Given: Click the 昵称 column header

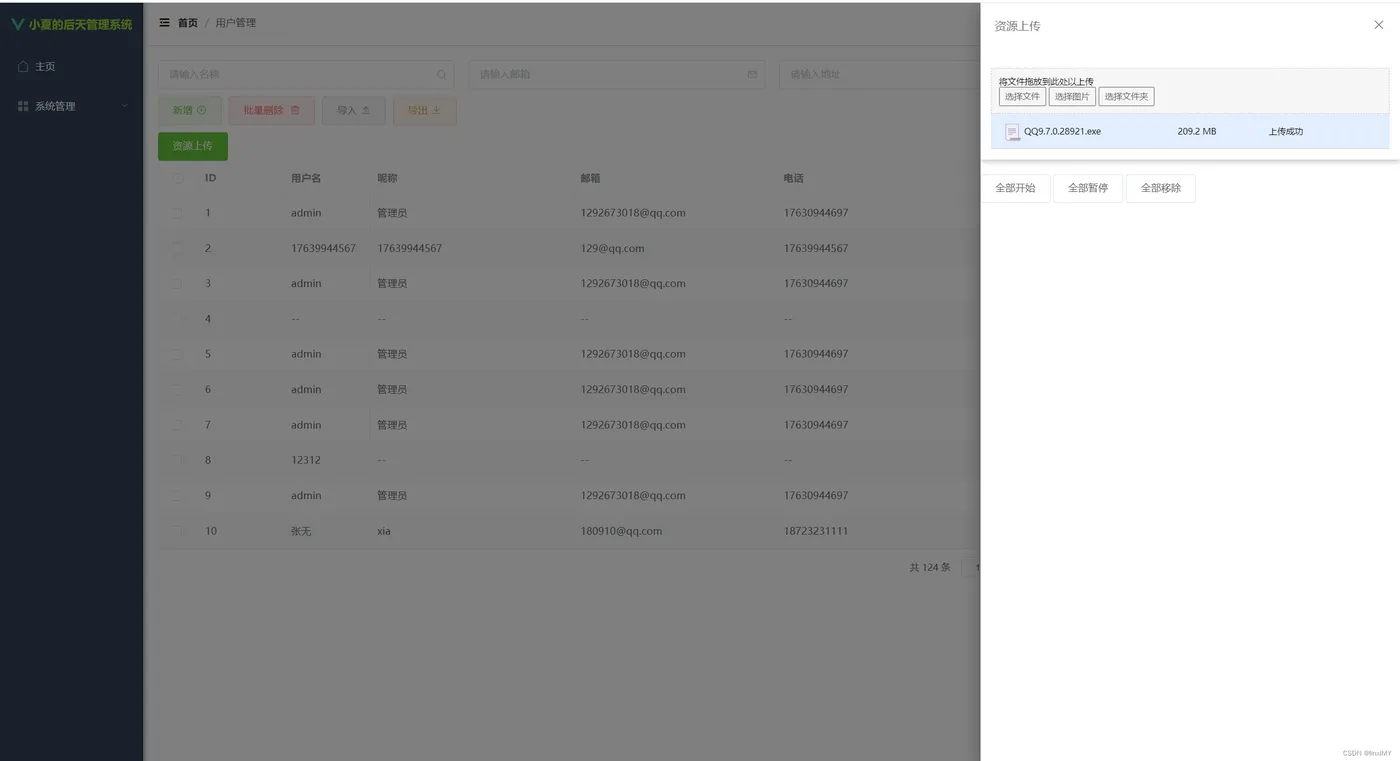Looking at the screenshot, I should click(387, 178).
